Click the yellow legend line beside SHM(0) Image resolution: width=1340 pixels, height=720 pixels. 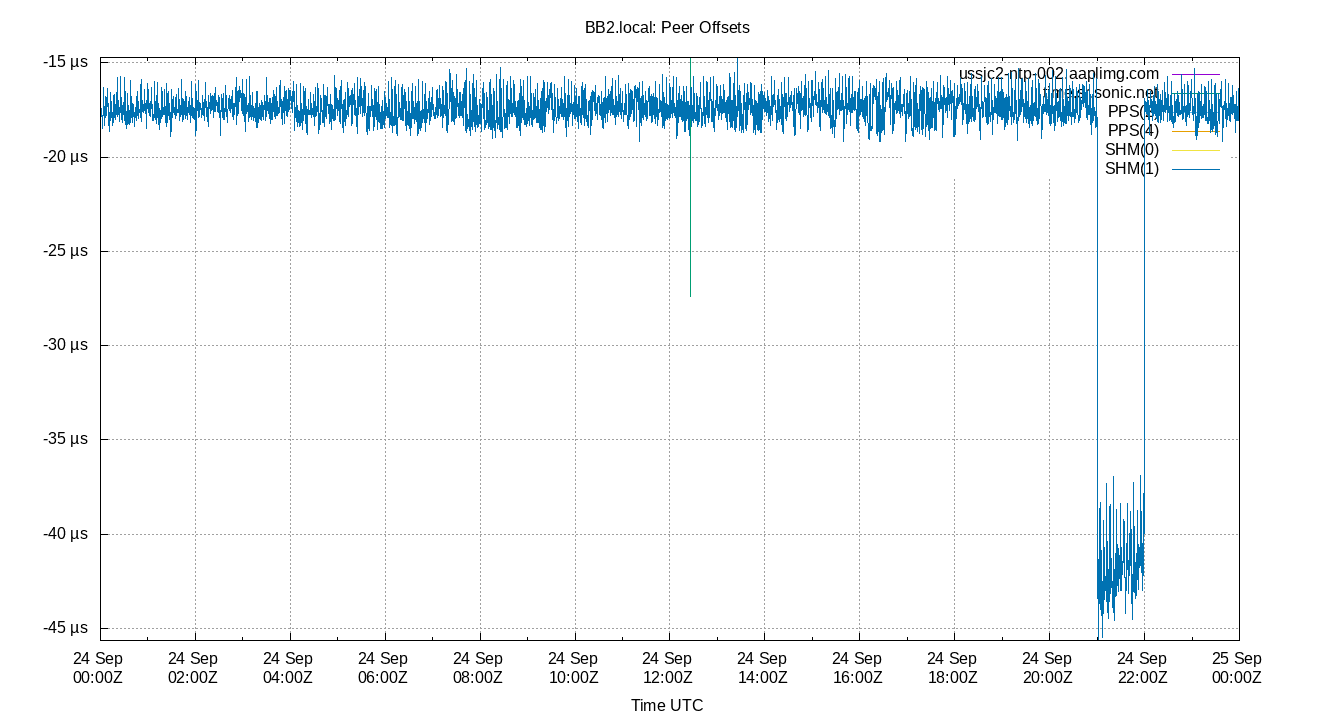click(x=1195, y=150)
